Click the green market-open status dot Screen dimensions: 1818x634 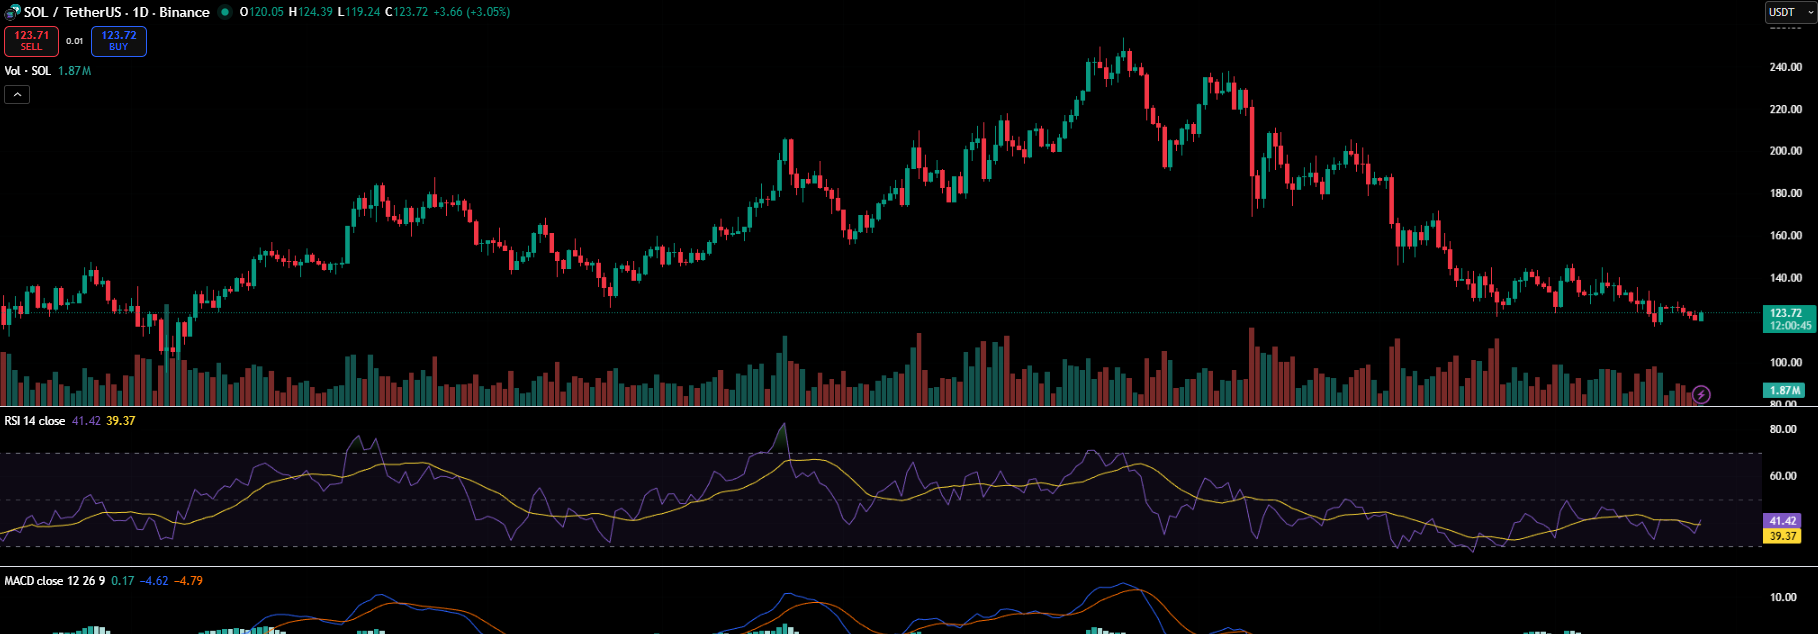225,12
